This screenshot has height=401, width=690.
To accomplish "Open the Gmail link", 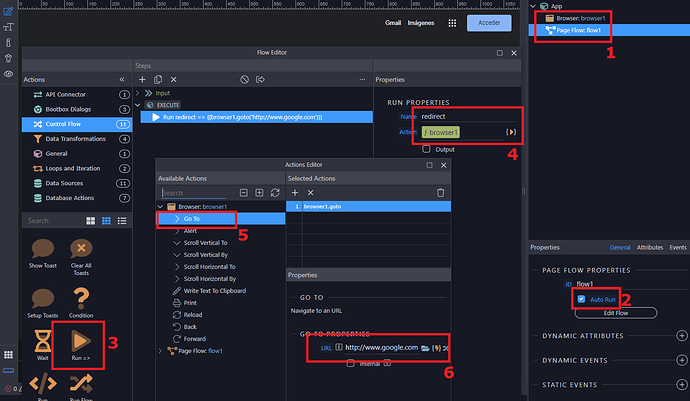I will click(393, 23).
